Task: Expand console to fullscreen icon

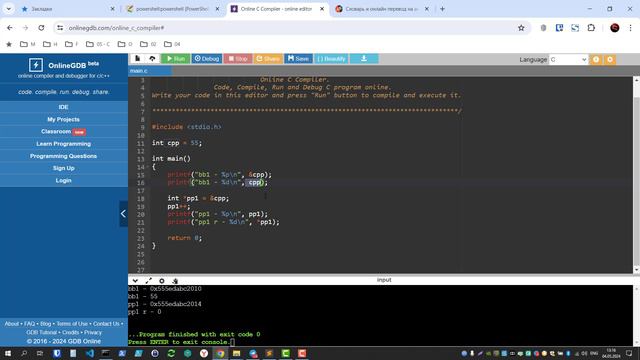Action: coord(149,281)
